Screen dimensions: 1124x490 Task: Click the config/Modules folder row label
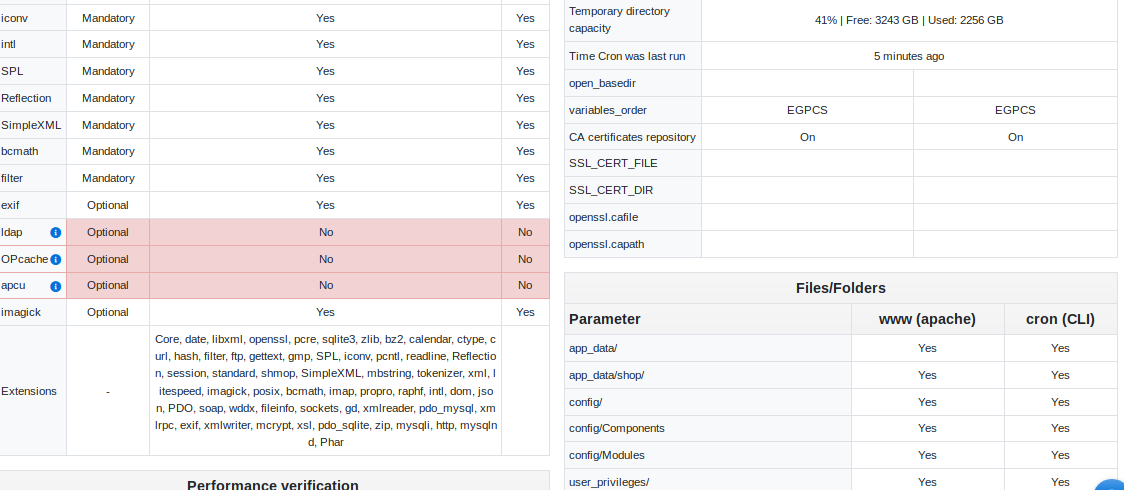pyautogui.click(x=606, y=456)
